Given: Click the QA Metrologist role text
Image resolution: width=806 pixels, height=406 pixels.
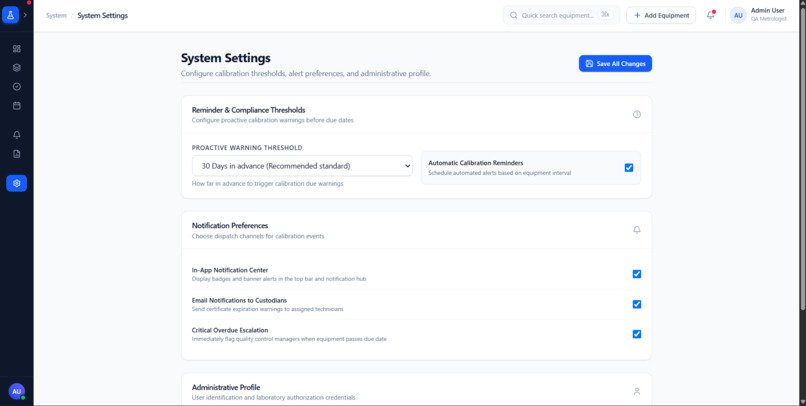Looking at the screenshot, I should (x=768, y=19).
